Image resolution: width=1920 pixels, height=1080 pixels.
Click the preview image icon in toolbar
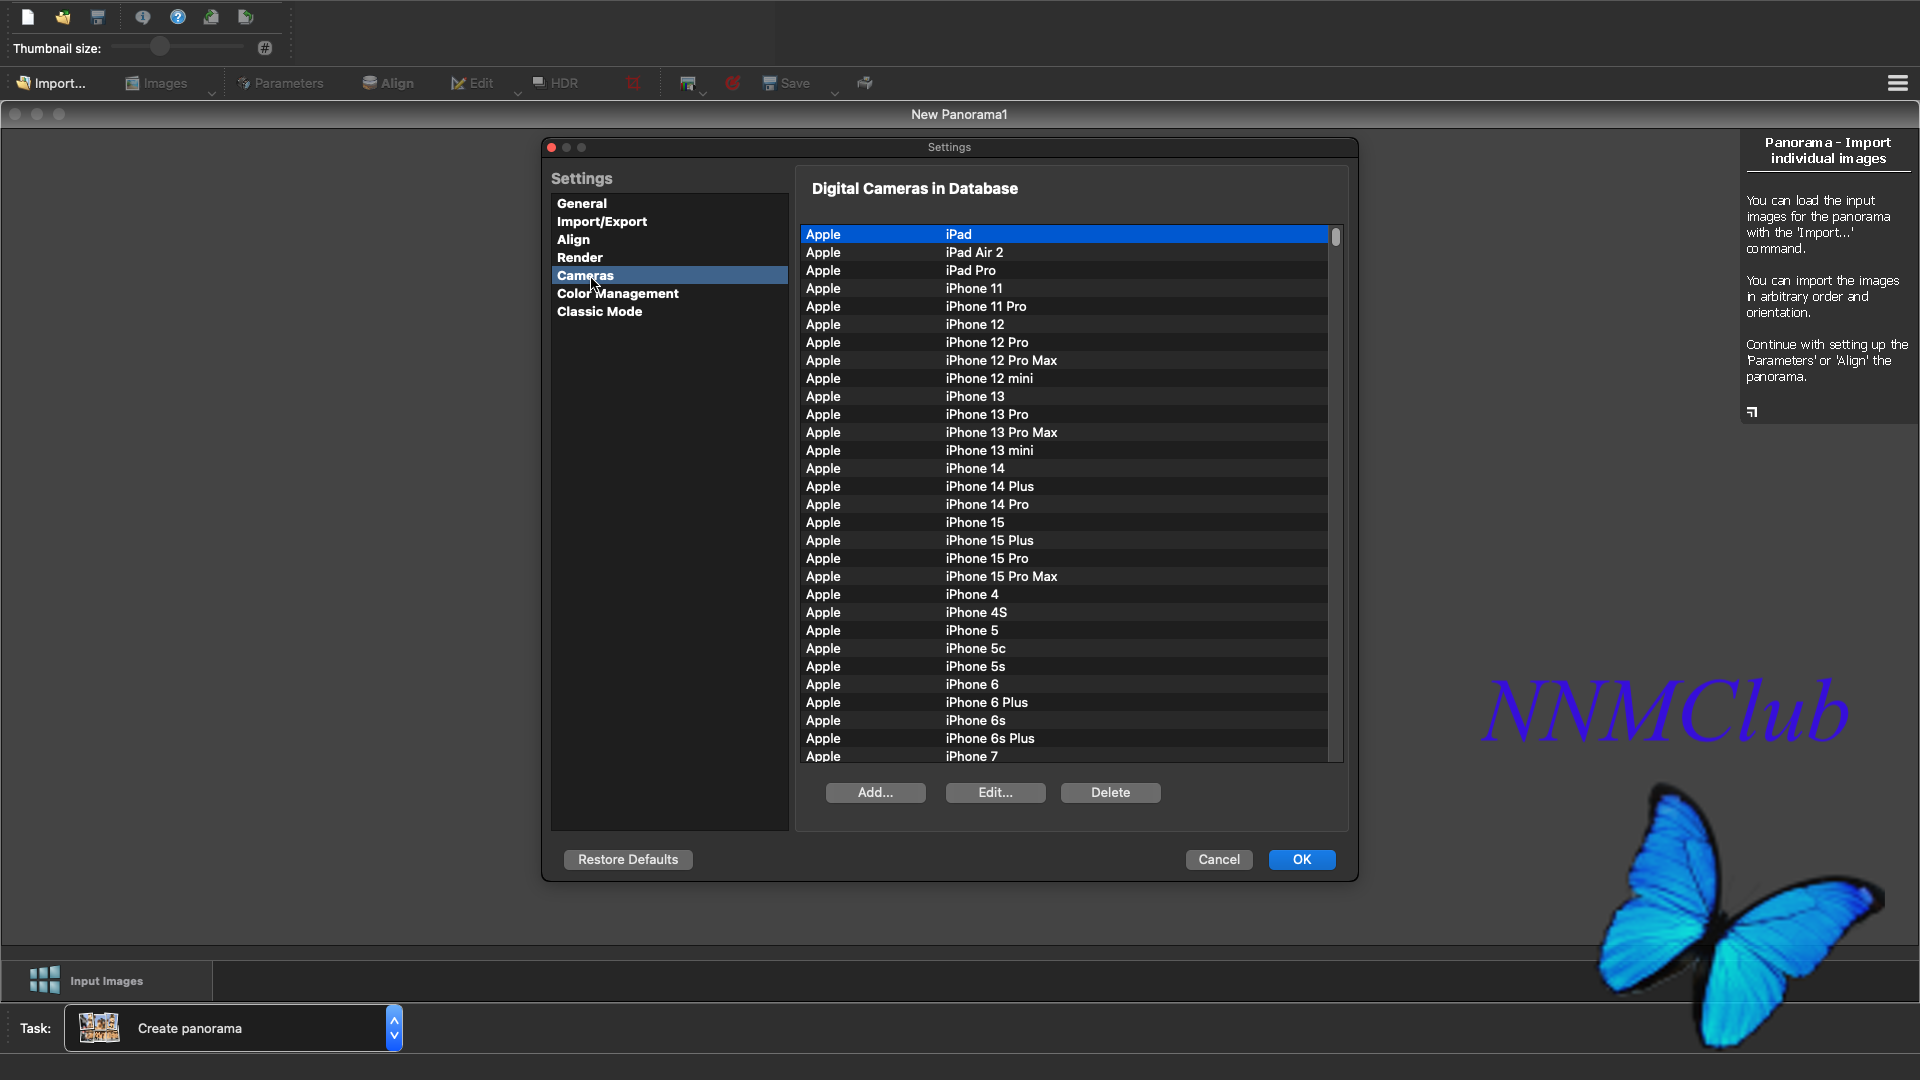click(688, 83)
